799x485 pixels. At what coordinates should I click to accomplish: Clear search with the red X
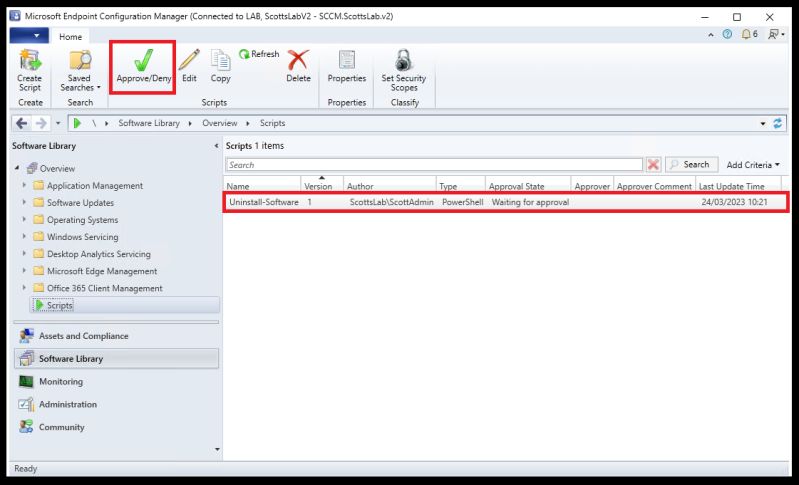pyautogui.click(x=653, y=165)
